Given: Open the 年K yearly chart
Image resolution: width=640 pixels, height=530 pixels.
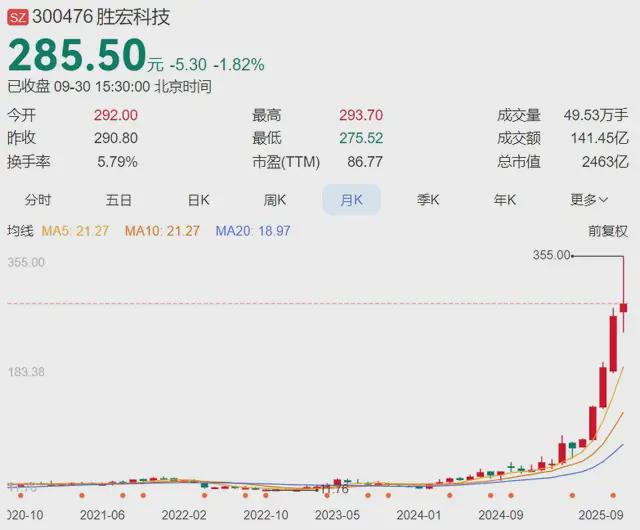Looking at the screenshot, I should (504, 200).
